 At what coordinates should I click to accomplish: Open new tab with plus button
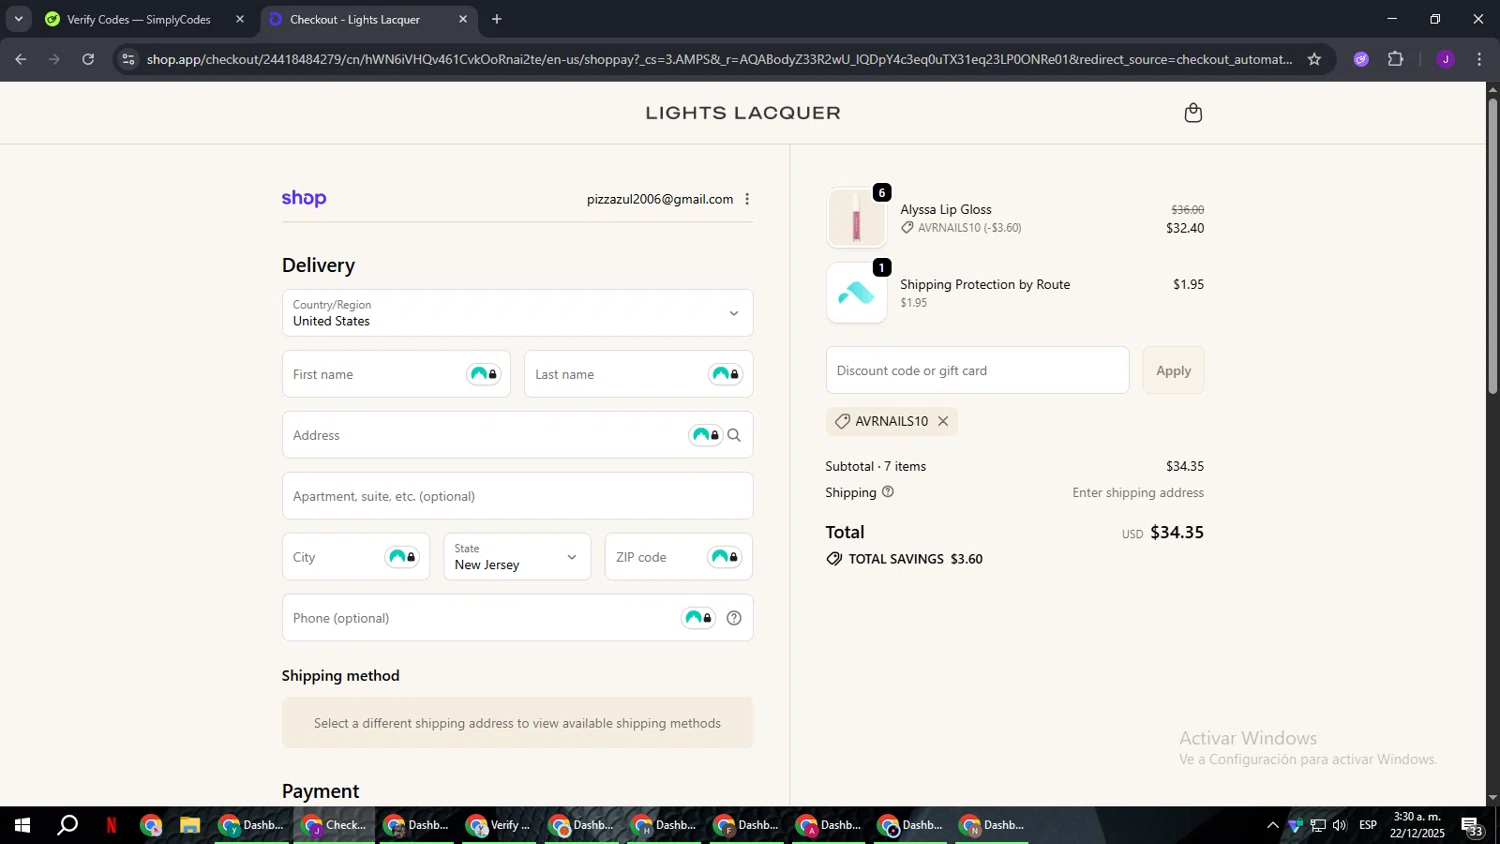[x=497, y=19]
